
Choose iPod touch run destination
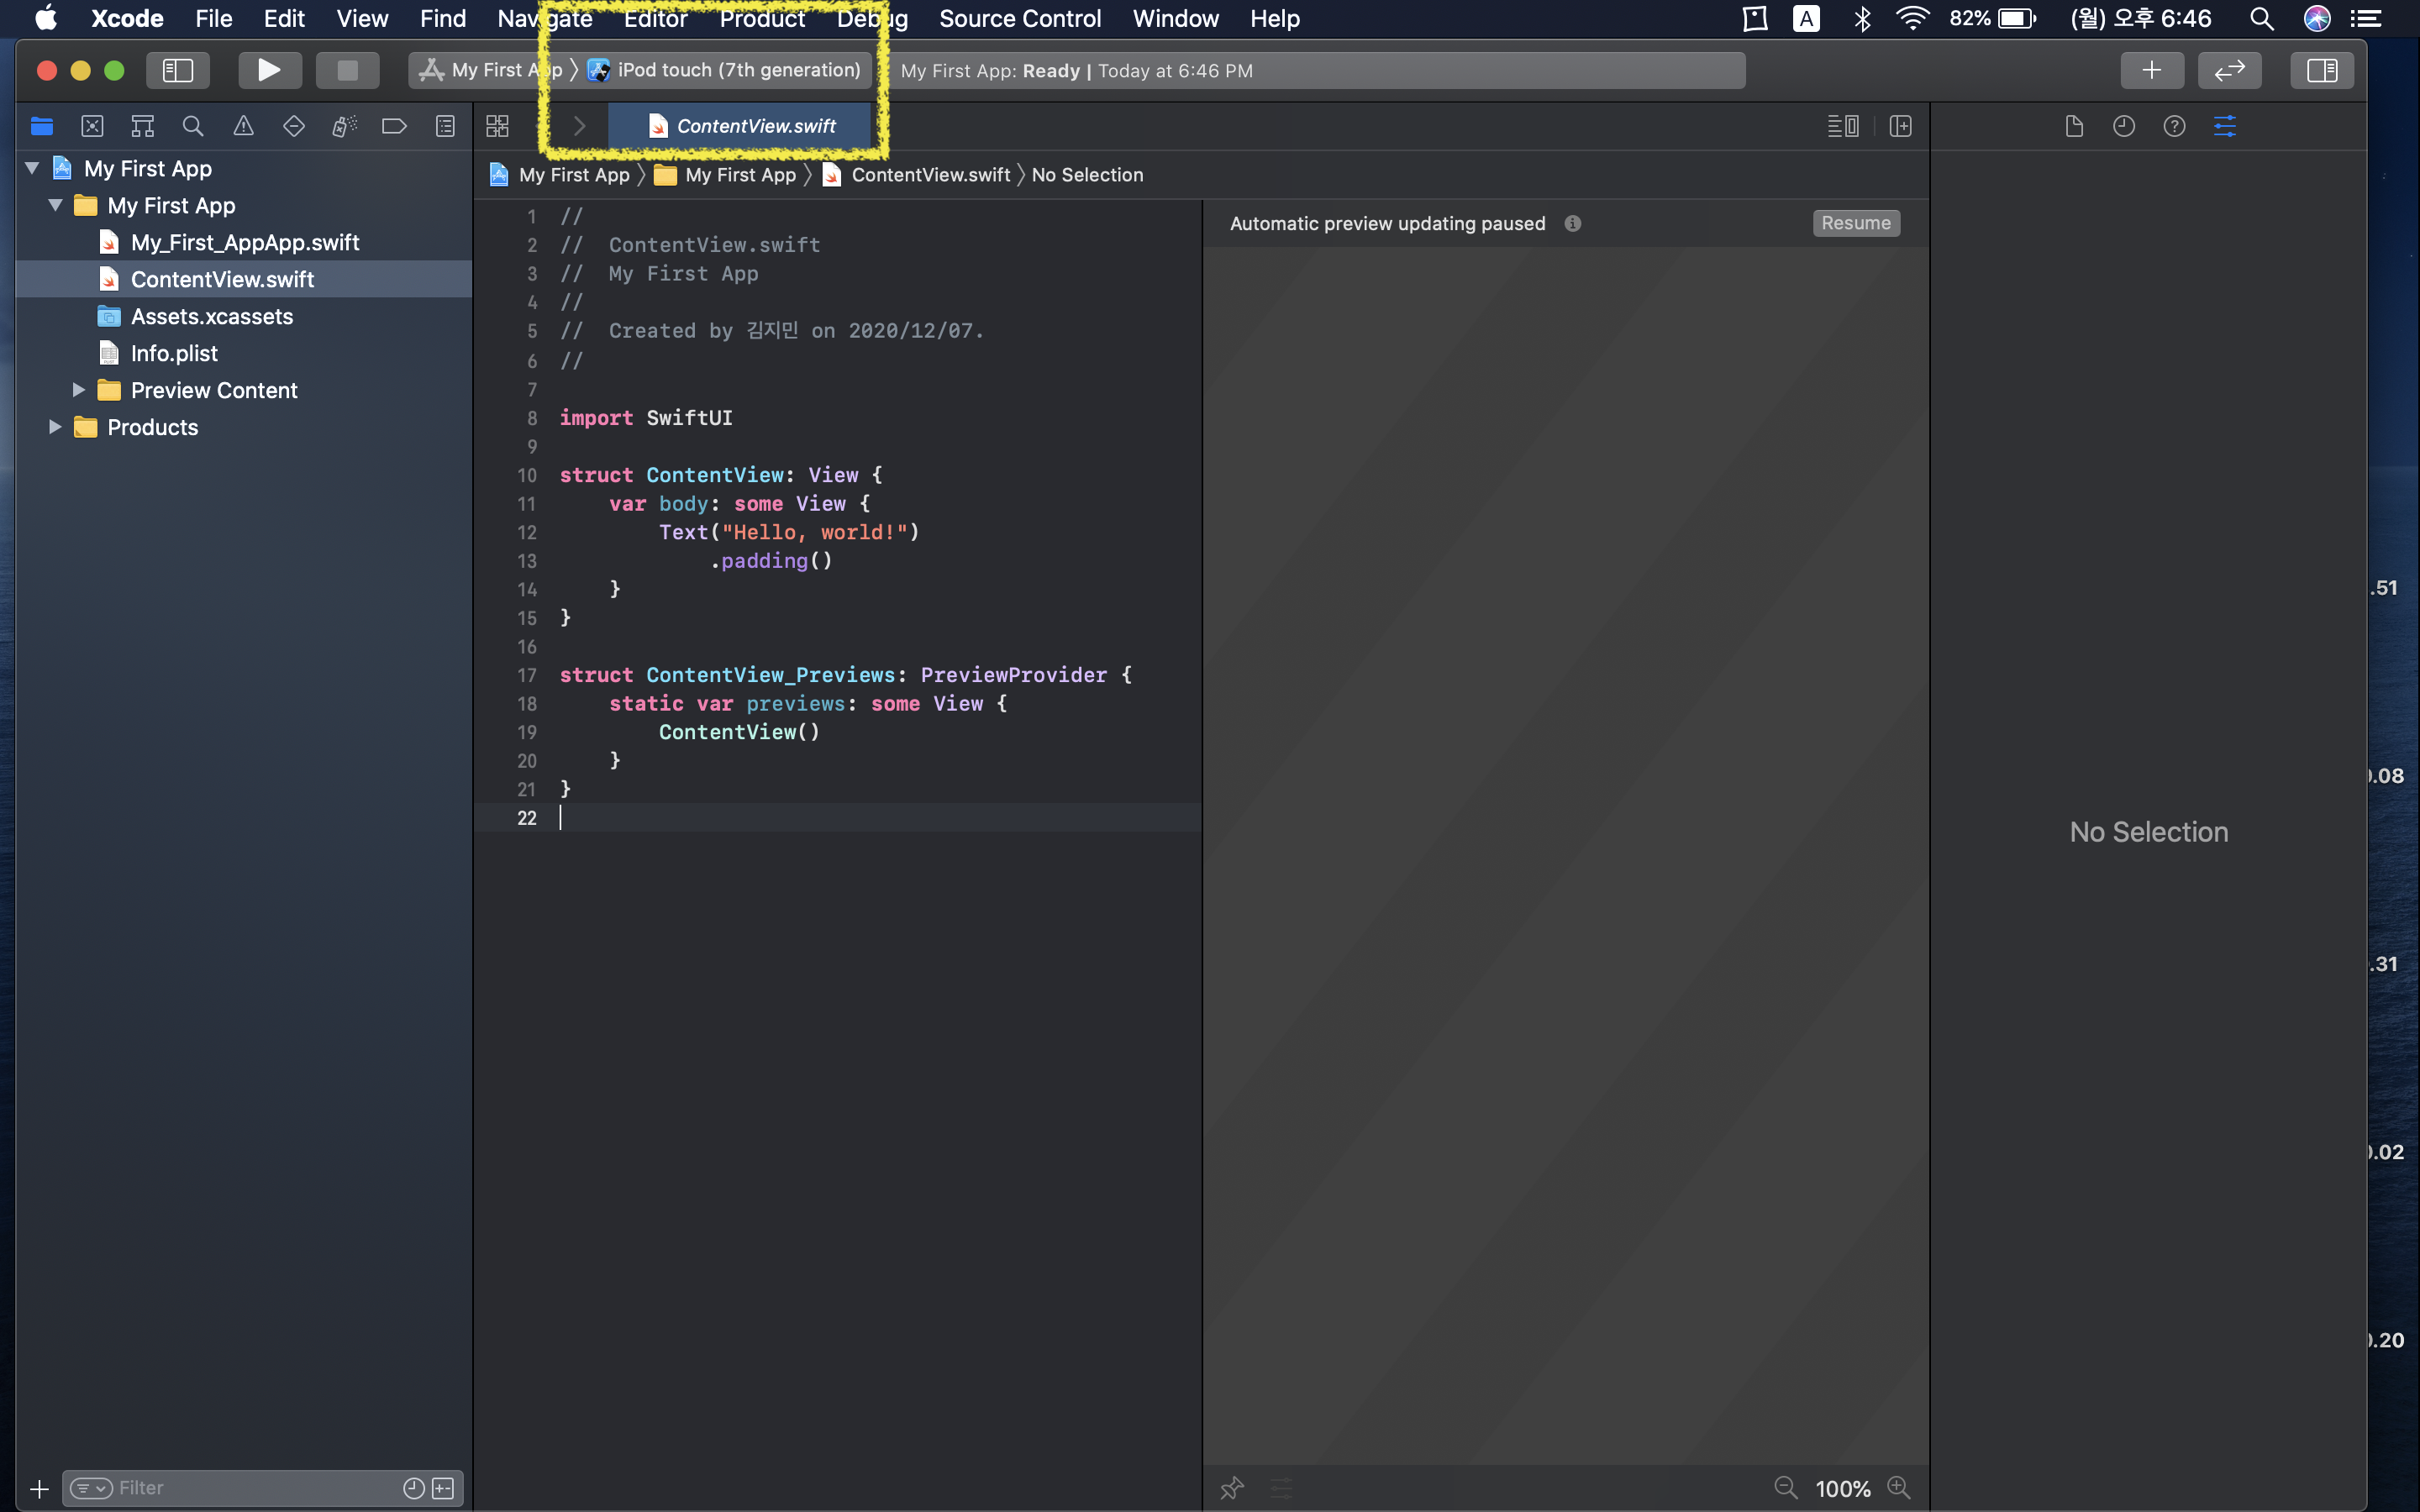tap(724, 70)
